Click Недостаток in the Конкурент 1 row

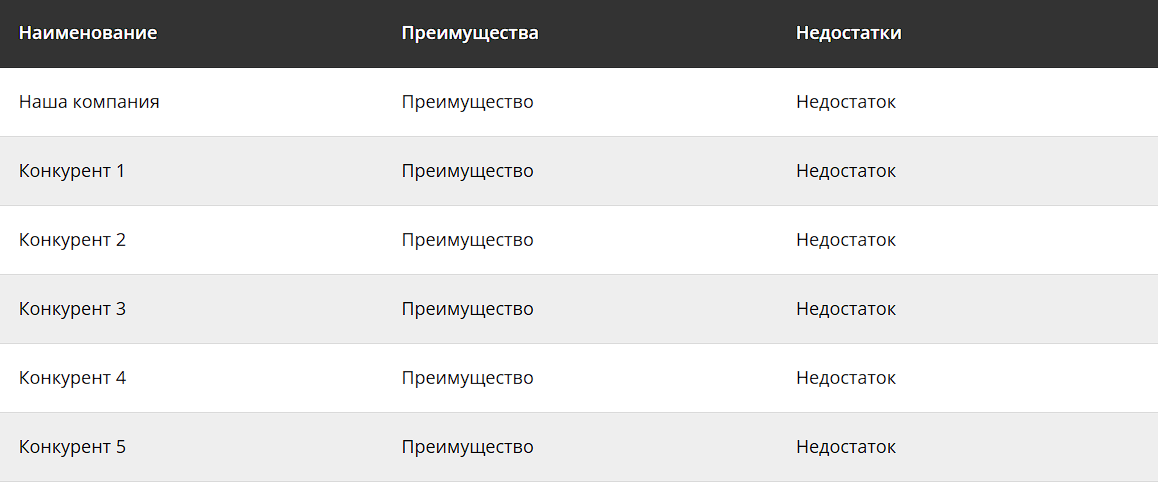tap(846, 172)
